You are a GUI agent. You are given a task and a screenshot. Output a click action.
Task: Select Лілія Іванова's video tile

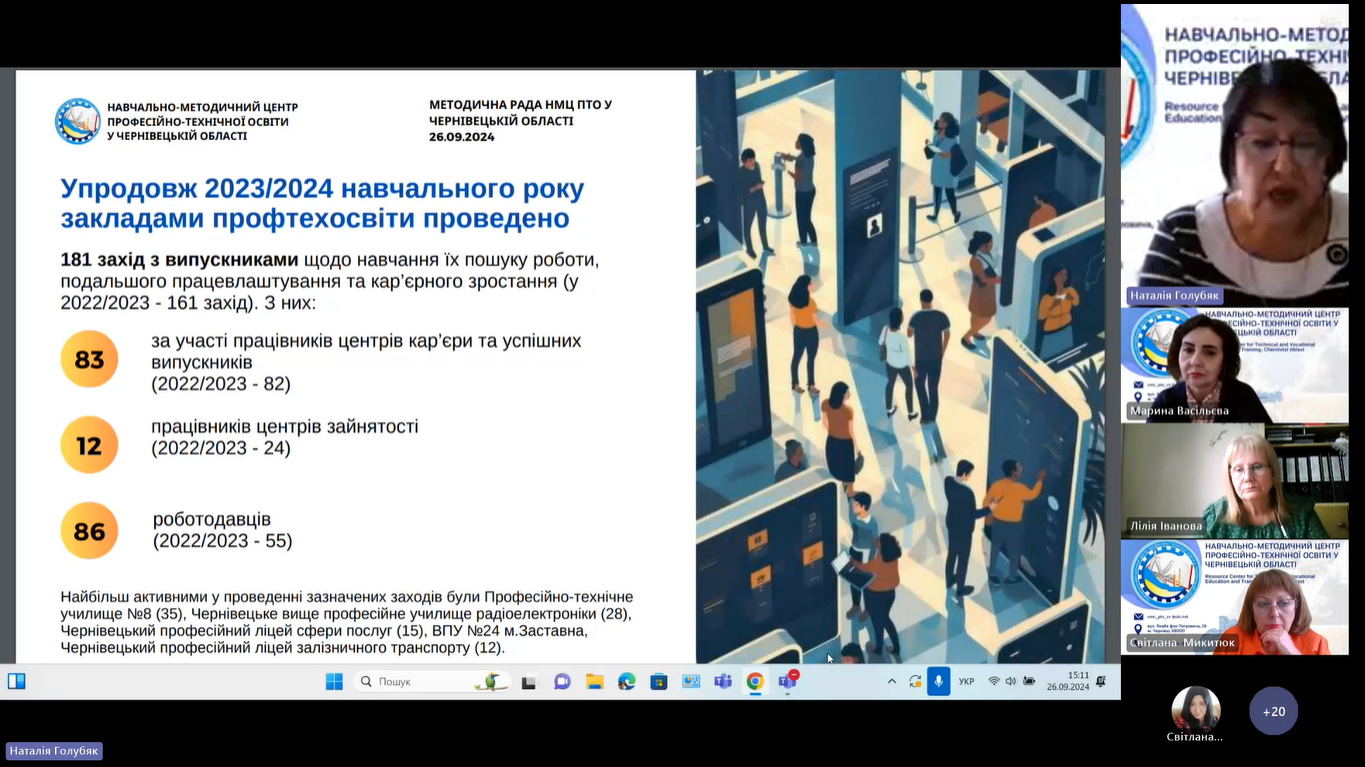pos(1234,481)
